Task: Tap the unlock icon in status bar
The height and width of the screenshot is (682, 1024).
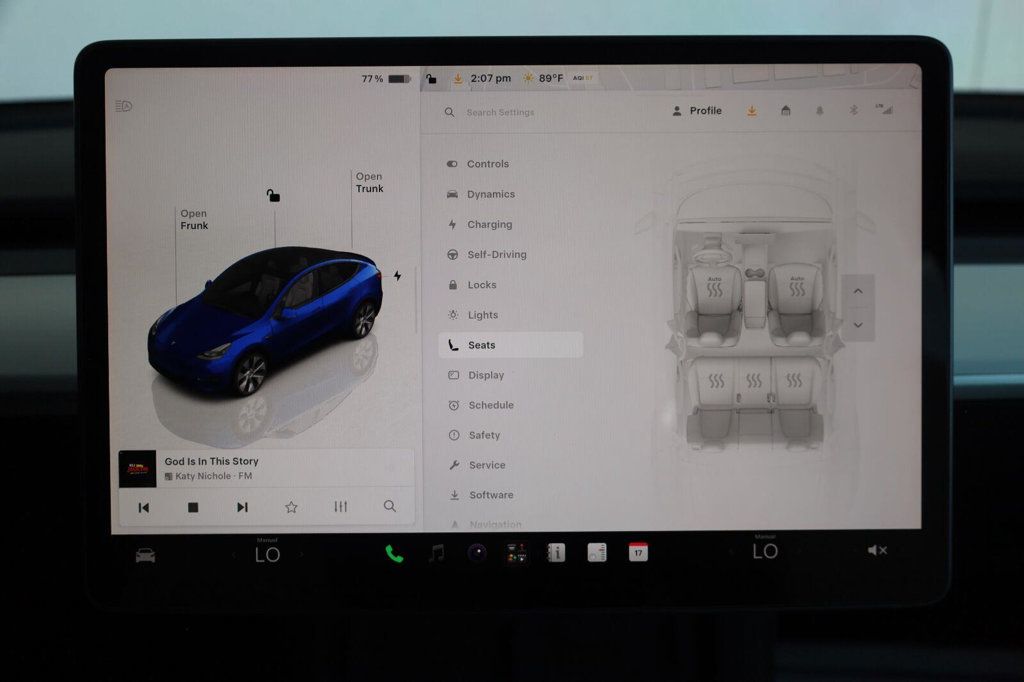Action: (x=432, y=79)
